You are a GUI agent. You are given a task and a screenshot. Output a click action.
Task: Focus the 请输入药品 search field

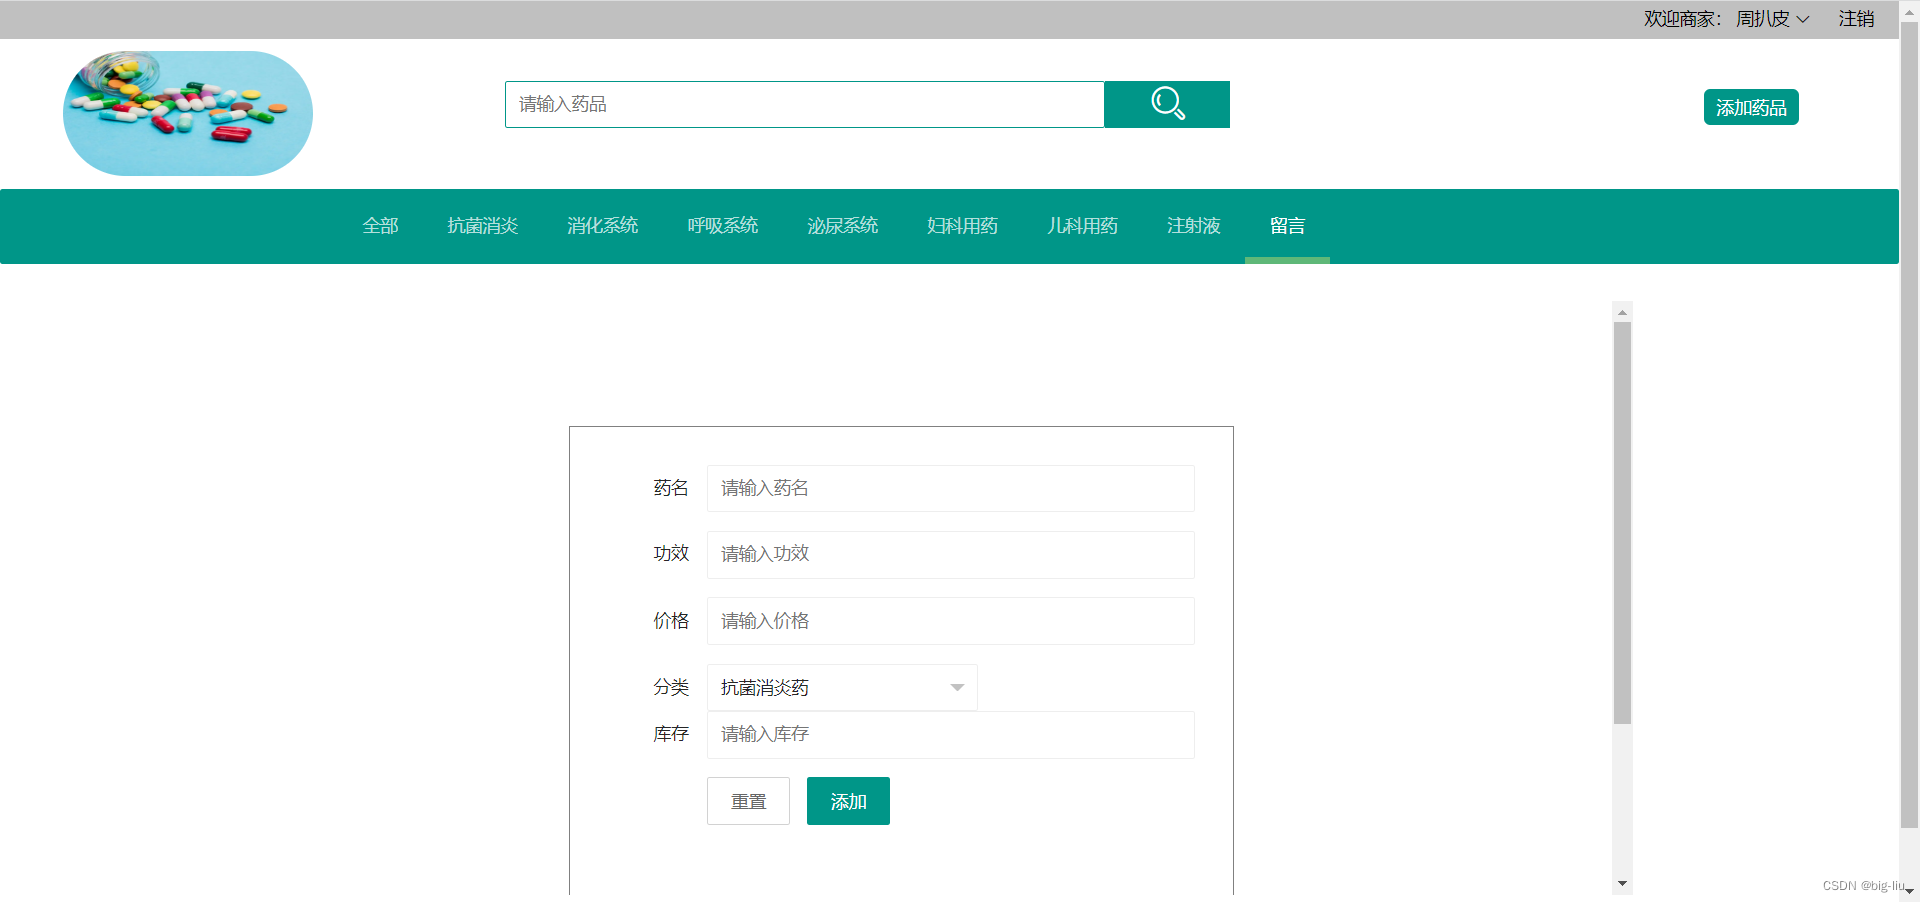[804, 104]
